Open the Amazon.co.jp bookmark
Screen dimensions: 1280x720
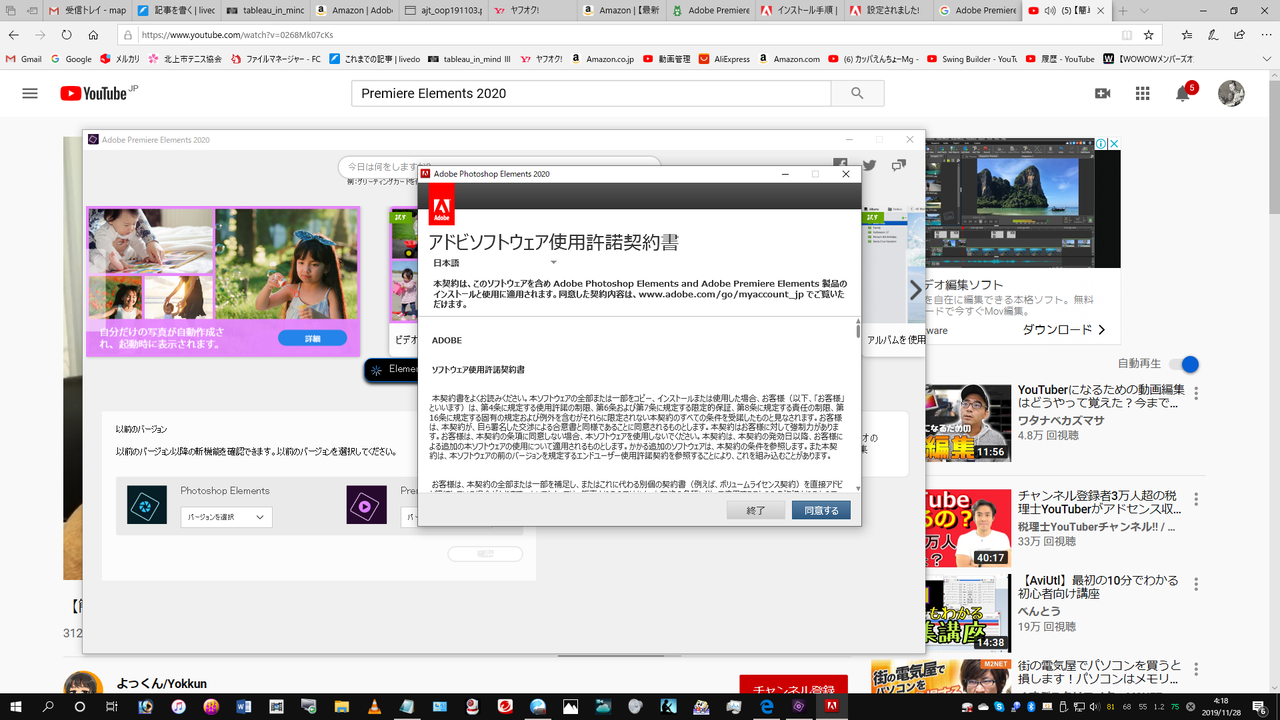(x=603, y=59)
